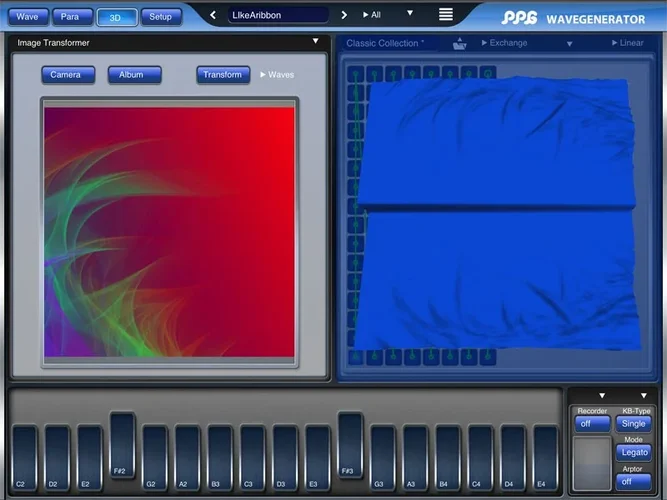Play the B4 key

pos(448,458)
